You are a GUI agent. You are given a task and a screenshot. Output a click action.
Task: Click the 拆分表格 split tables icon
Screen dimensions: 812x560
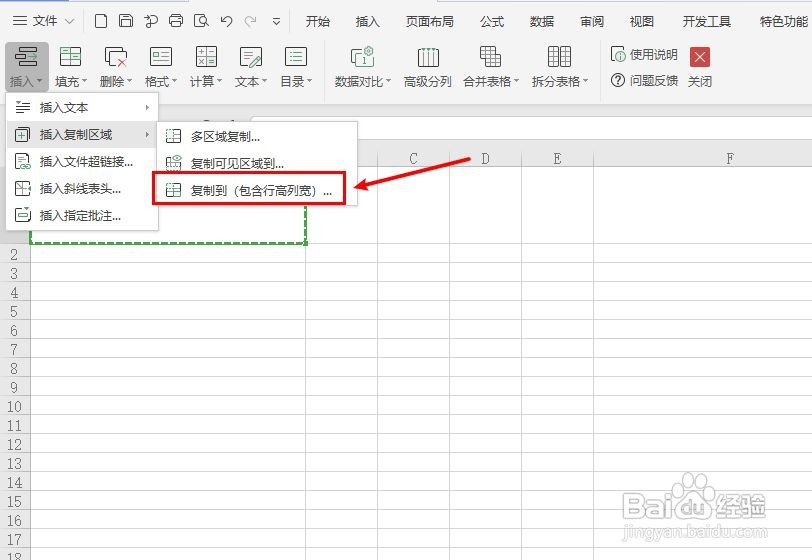559,56
